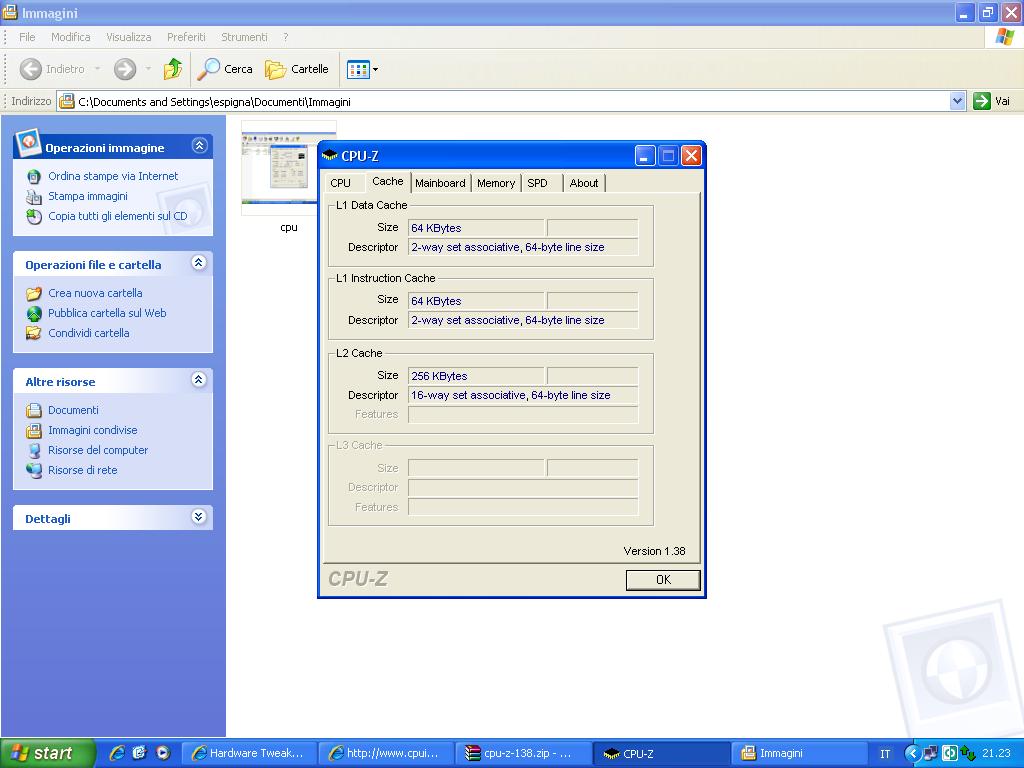Collapse the Operazioni immagine panel
The height and width of the screenshot is (768, 1024).
(199, 146)
